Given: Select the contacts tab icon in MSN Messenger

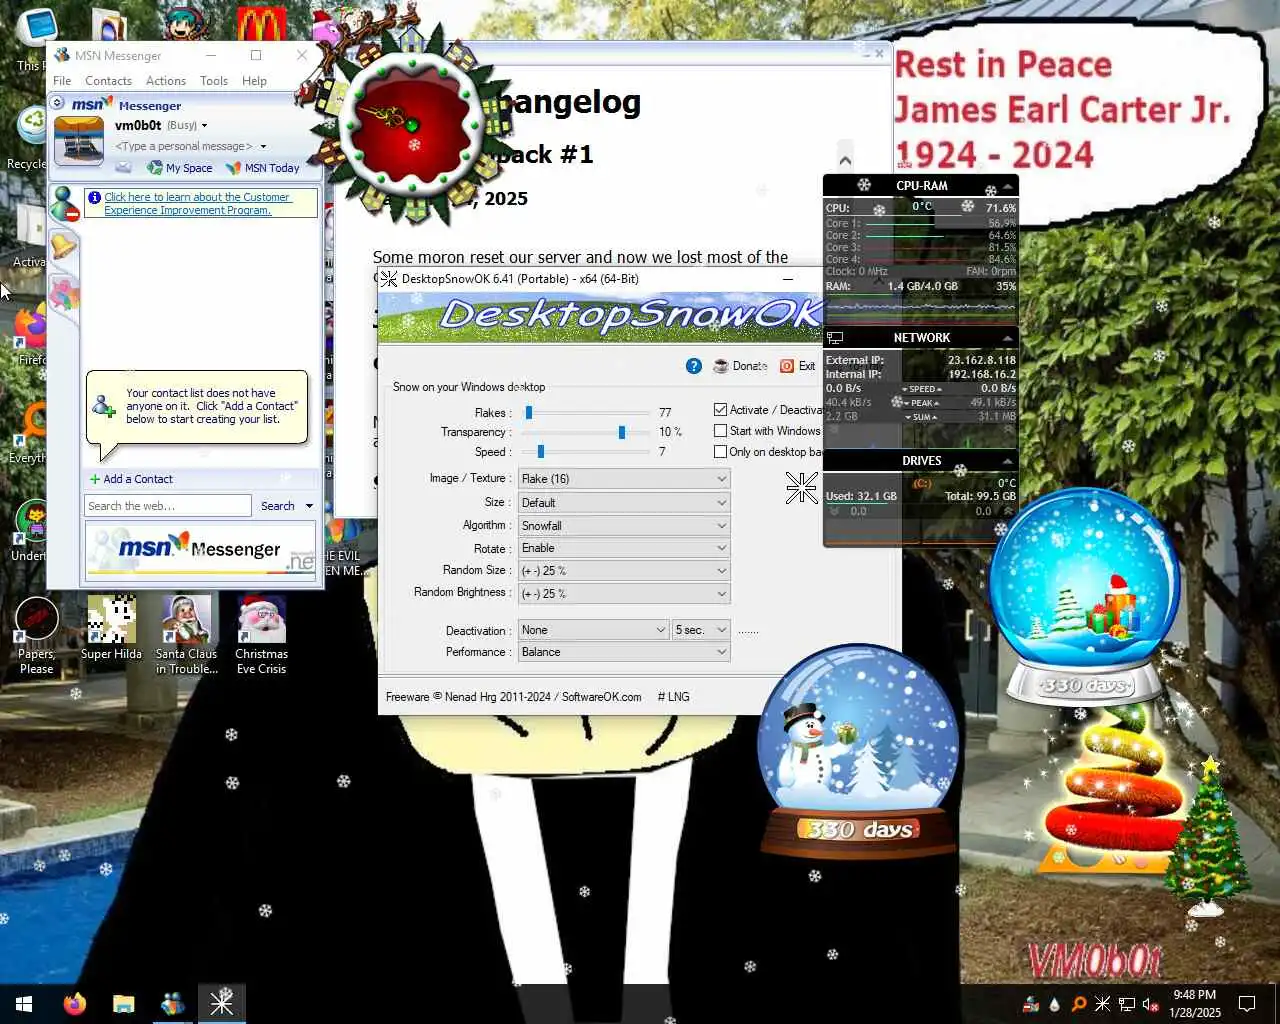Looking at the screenshot, I should 65,204.
